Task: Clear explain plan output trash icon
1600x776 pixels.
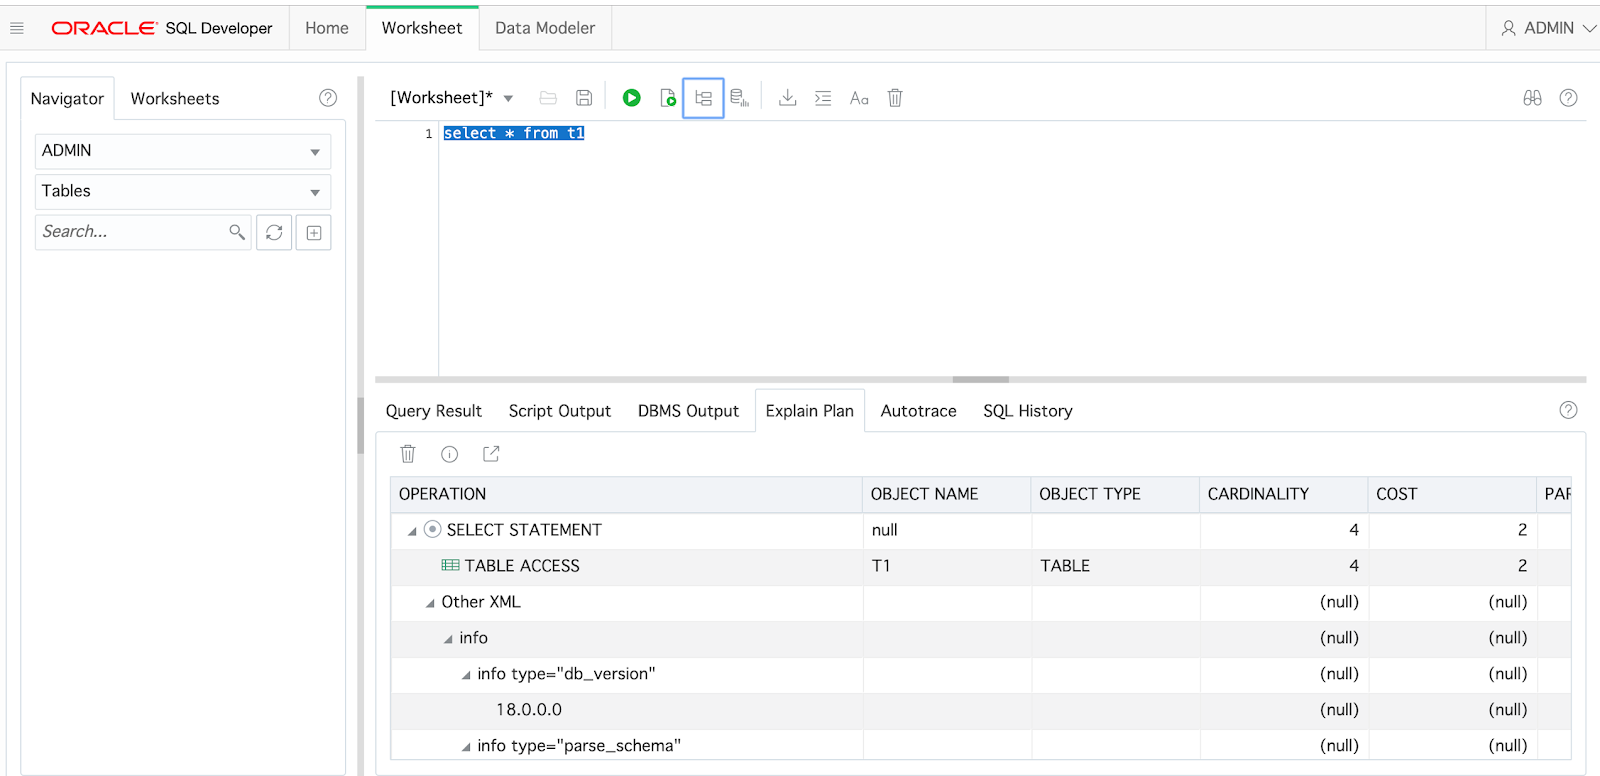Action: pyautogui.click(x=408, y=454)
